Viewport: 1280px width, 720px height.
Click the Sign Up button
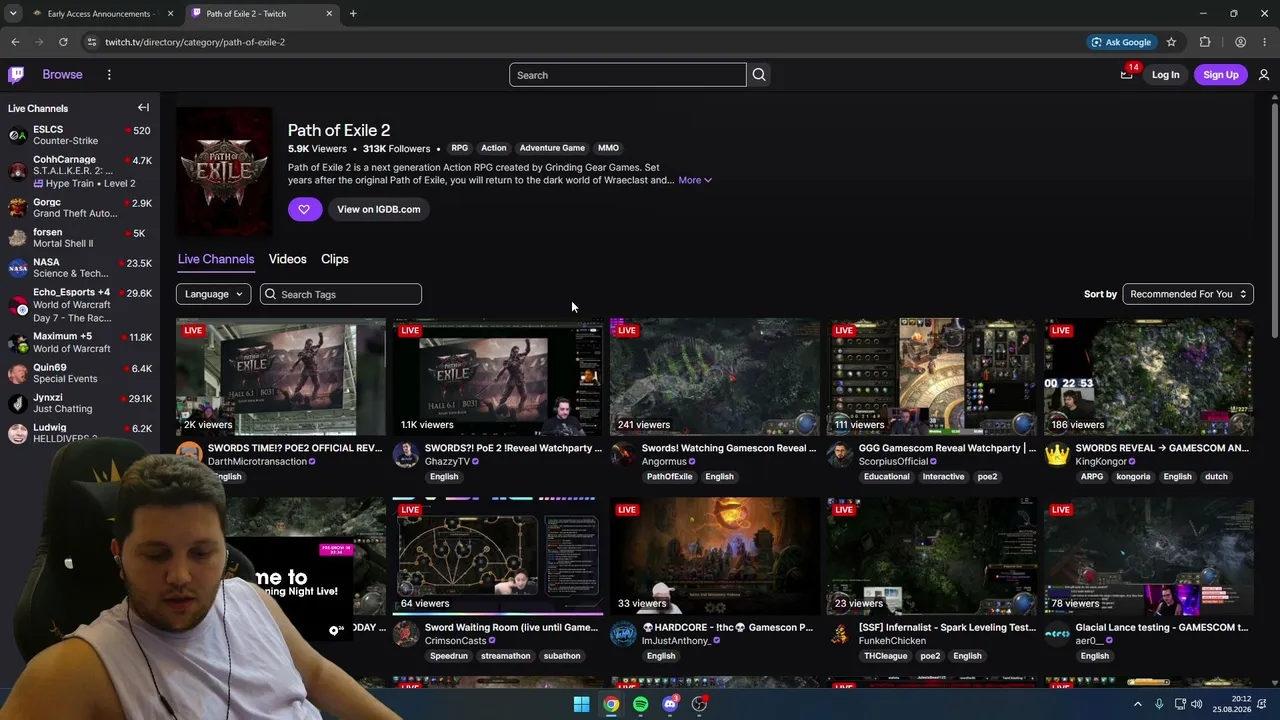tap(1220, 75)
